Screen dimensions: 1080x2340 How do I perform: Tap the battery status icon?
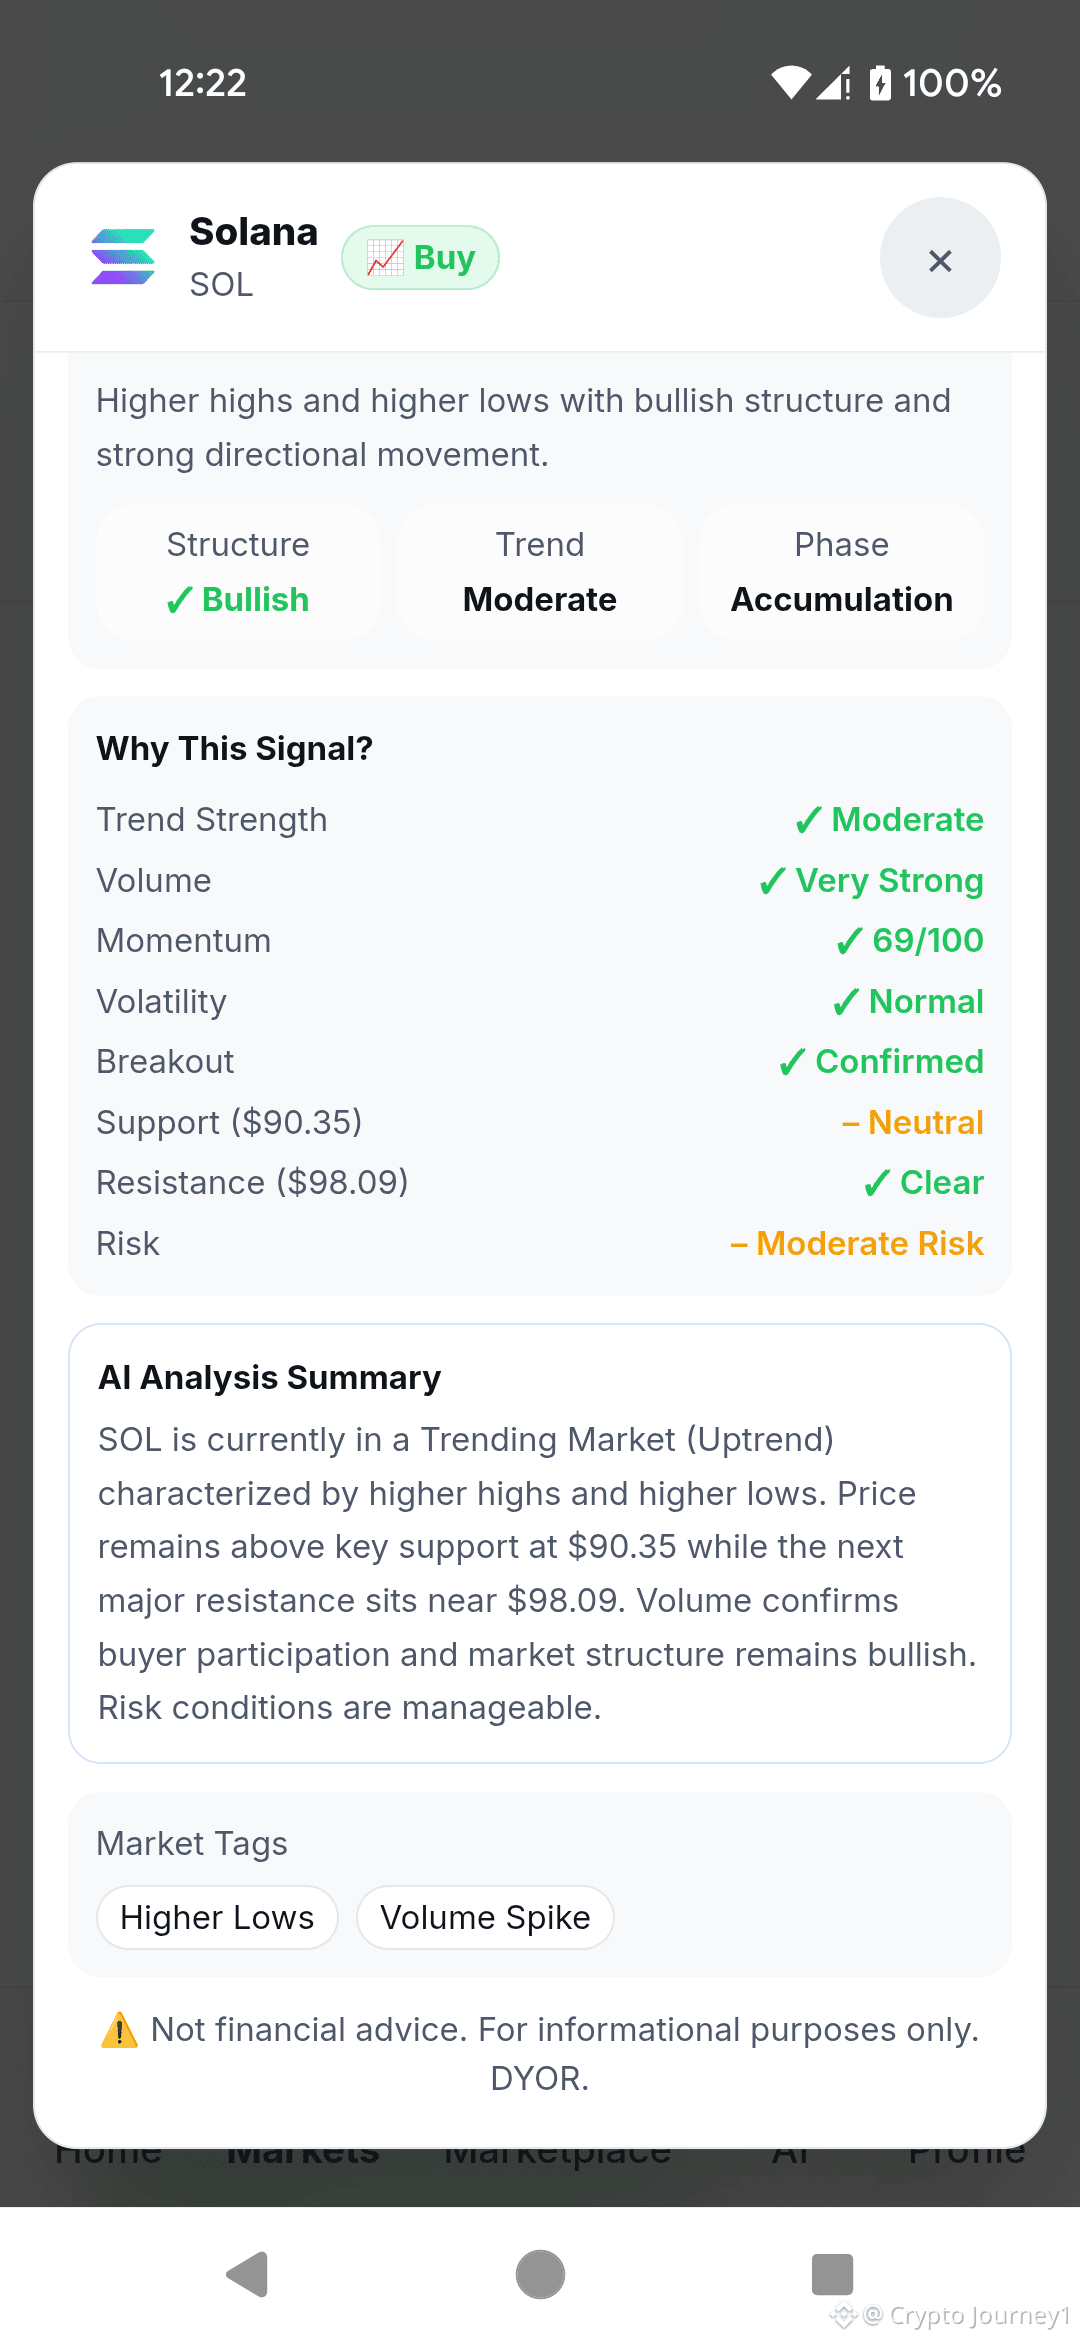pos(880,83)
